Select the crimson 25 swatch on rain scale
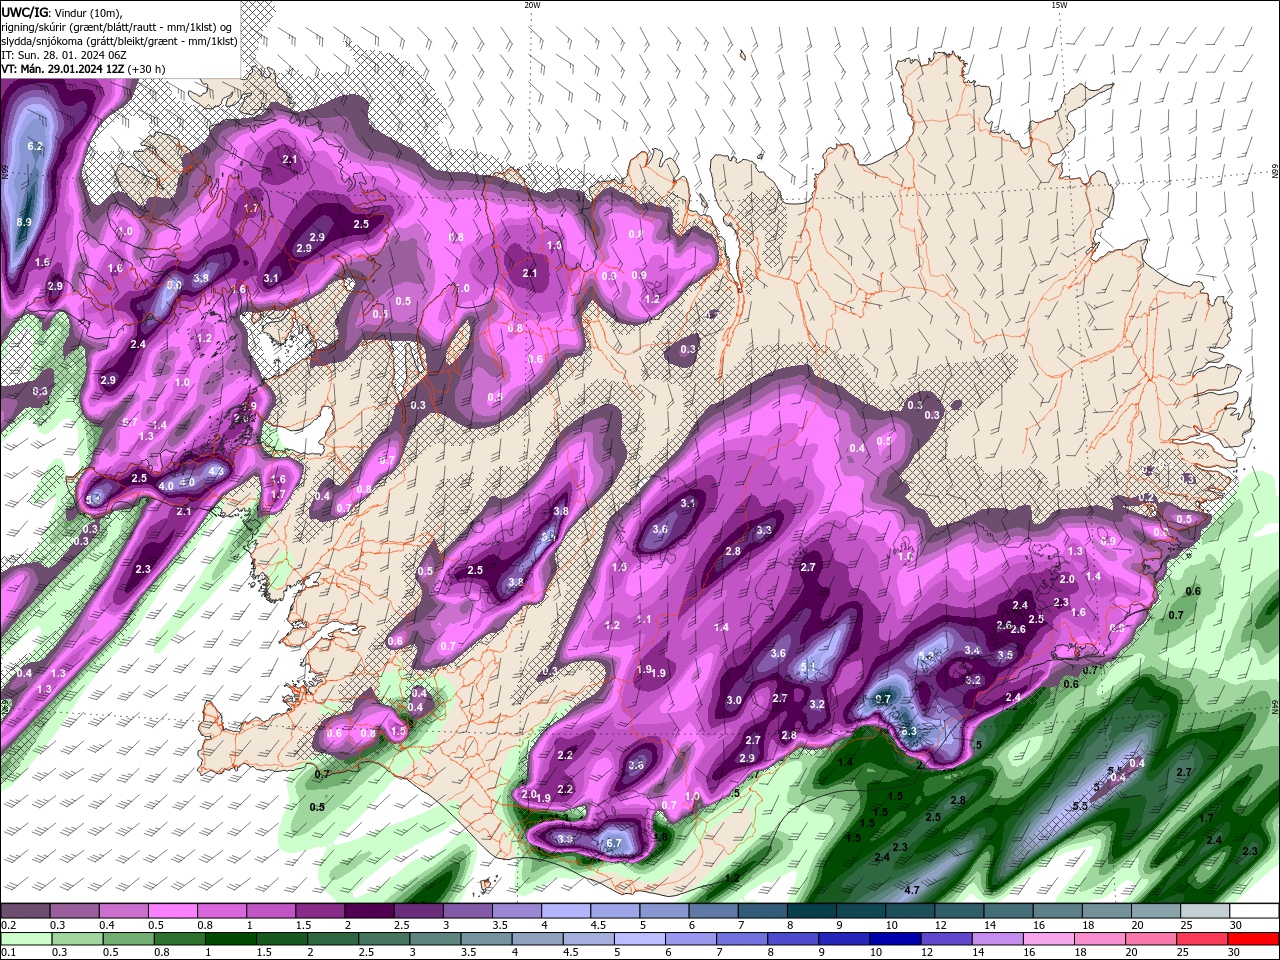The width and height of the screenshot is (1280, 960). (x=1202, y=939)
